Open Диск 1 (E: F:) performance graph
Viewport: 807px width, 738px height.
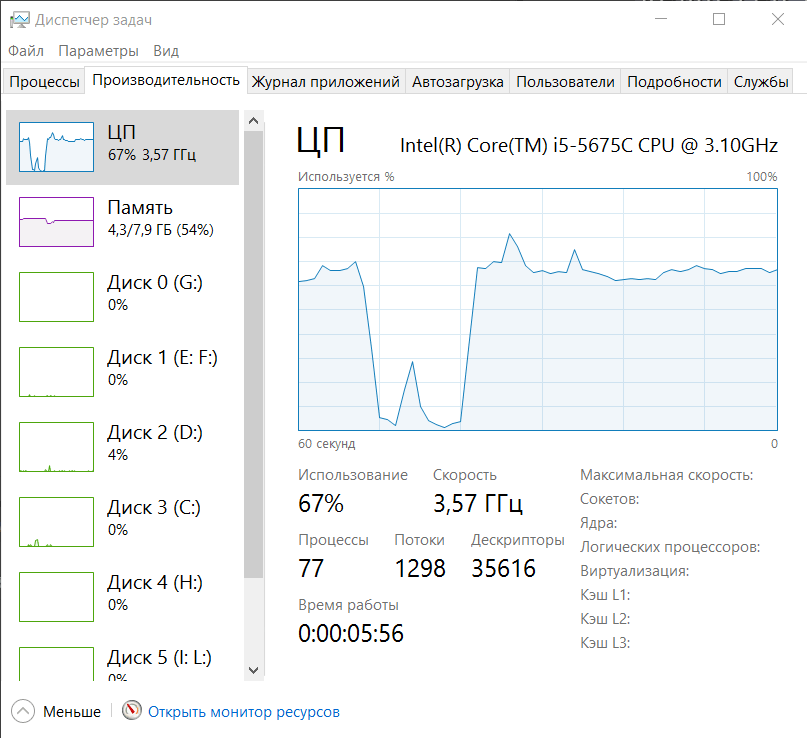(x=57, y=372)
